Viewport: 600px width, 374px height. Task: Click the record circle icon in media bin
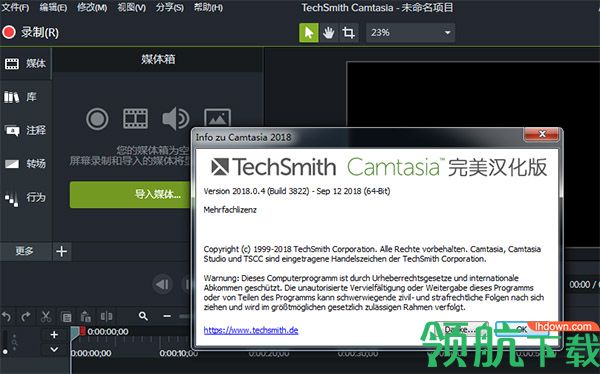(x=97, y=119)
